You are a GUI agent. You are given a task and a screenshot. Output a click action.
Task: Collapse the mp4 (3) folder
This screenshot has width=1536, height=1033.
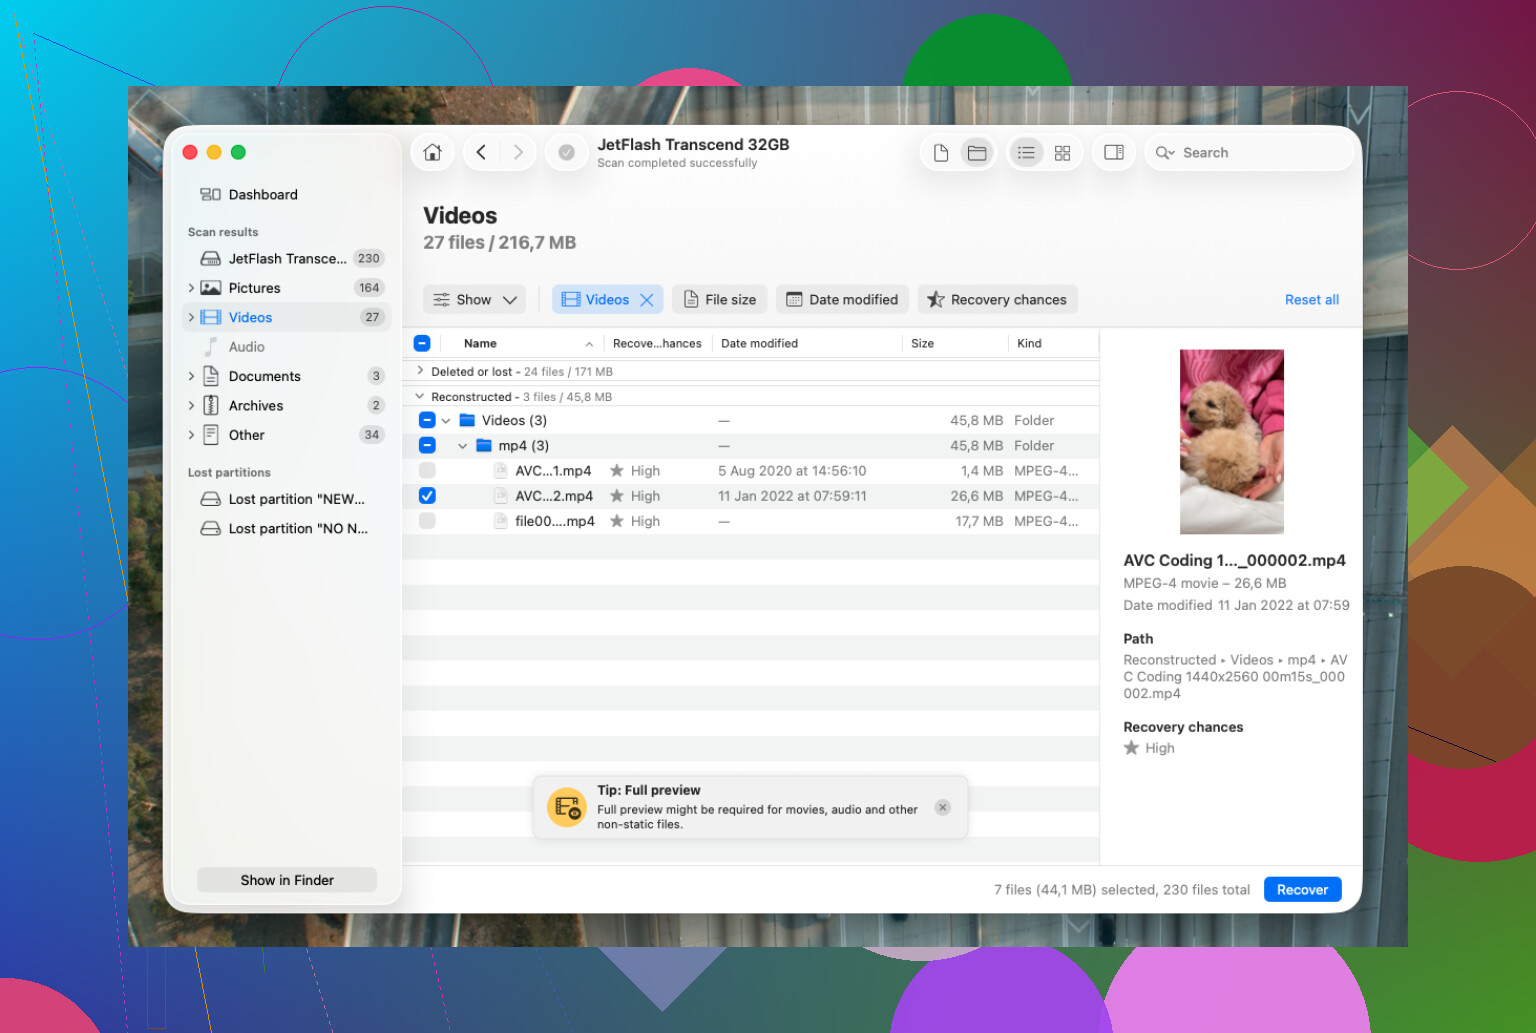coord(462,446)
